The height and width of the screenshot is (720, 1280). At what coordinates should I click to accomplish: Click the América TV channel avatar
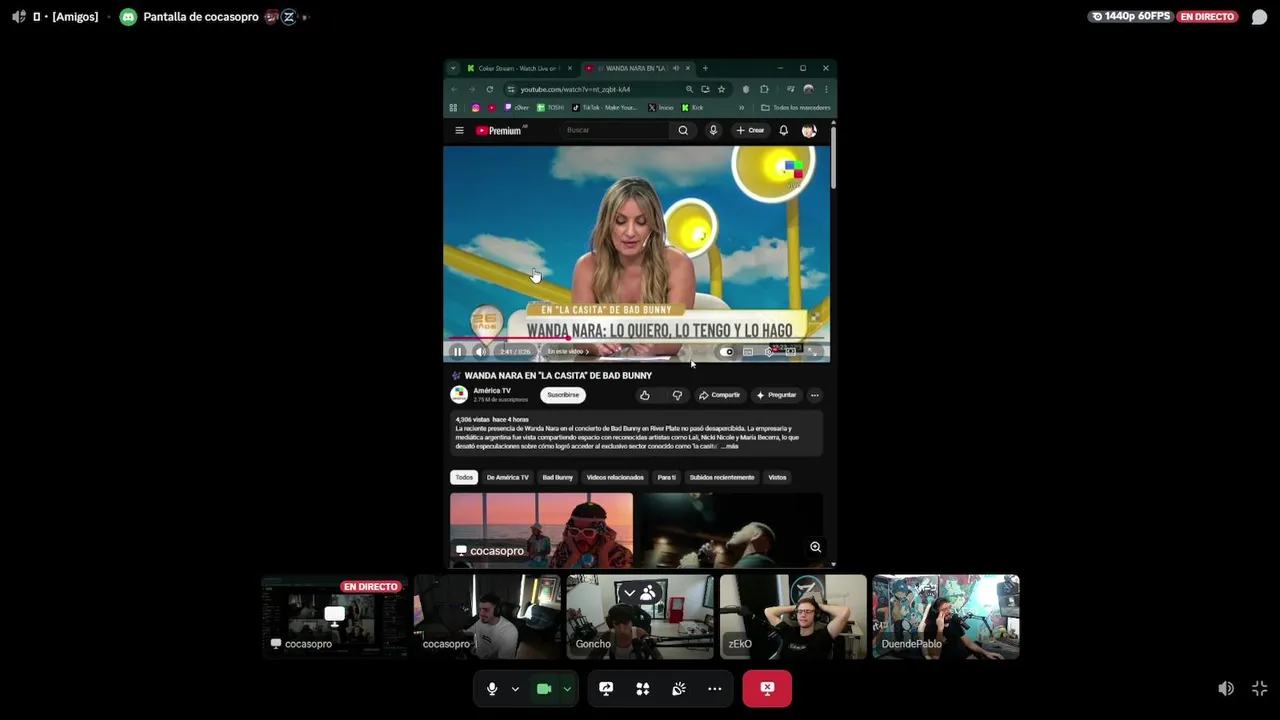click(x=459, y=395)
